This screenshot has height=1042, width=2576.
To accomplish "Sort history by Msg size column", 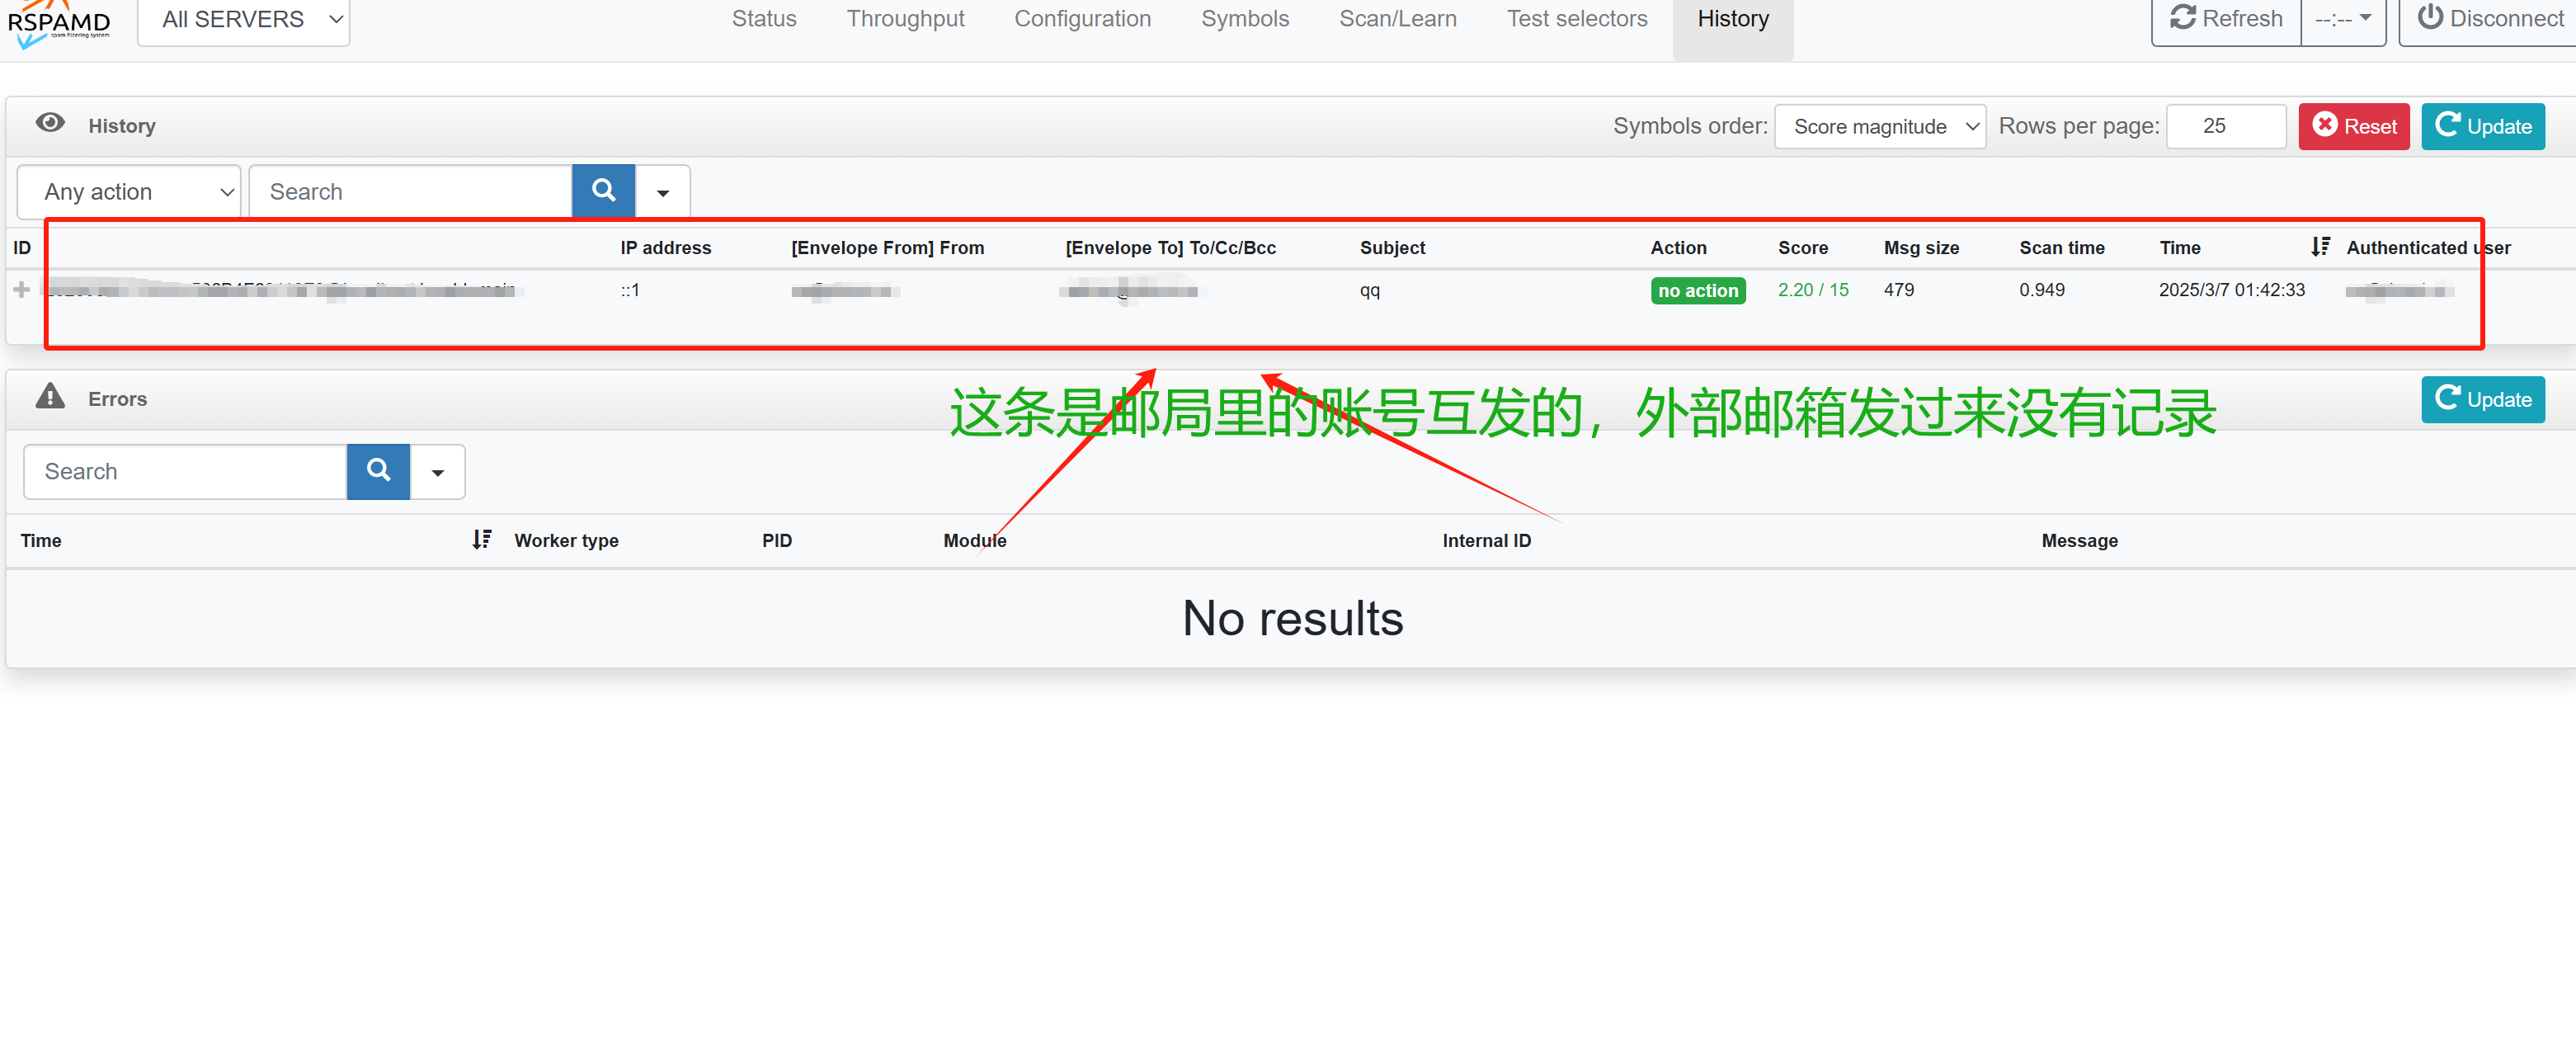I will pos(1921,248).
